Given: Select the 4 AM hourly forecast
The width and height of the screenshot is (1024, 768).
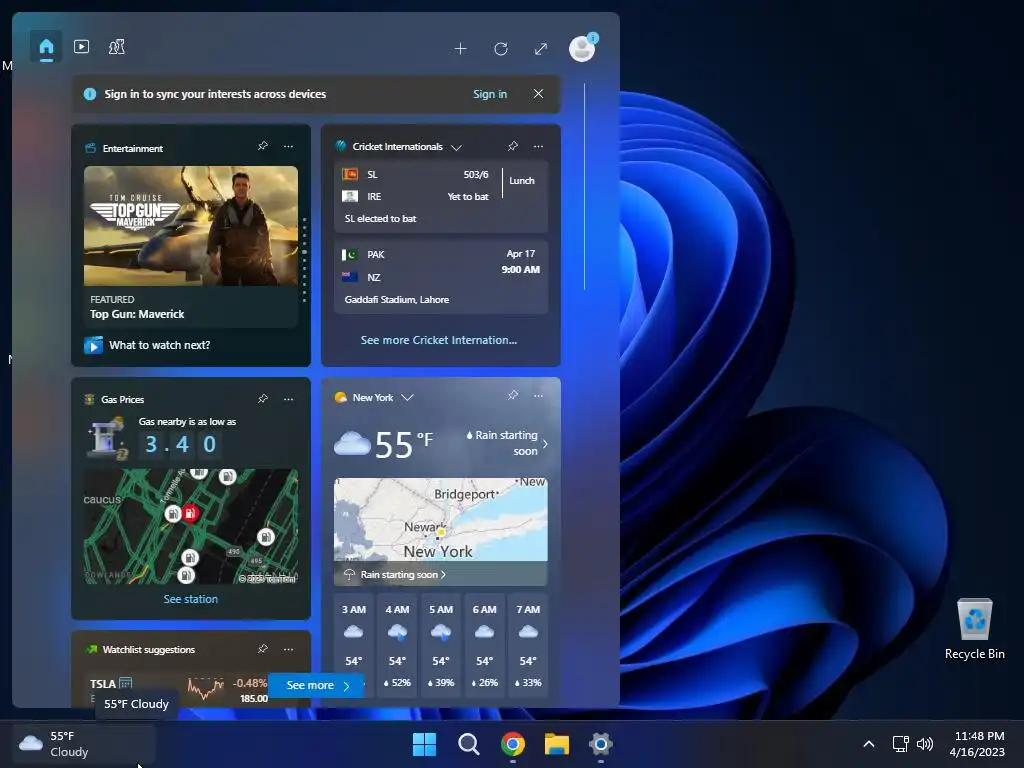Looking at the screenshot, I should (397, 645).
